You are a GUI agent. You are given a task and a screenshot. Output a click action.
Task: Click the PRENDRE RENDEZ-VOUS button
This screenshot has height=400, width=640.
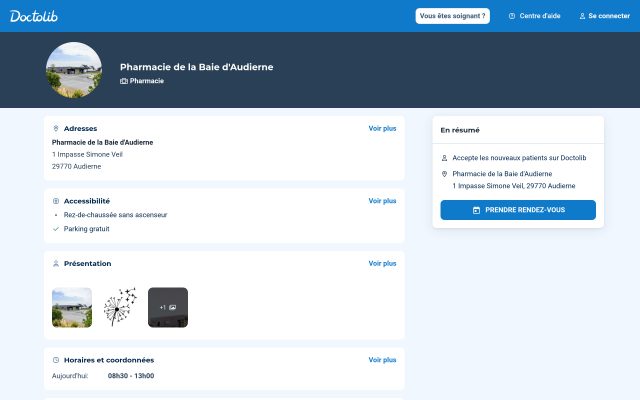[x=518, y=210]
